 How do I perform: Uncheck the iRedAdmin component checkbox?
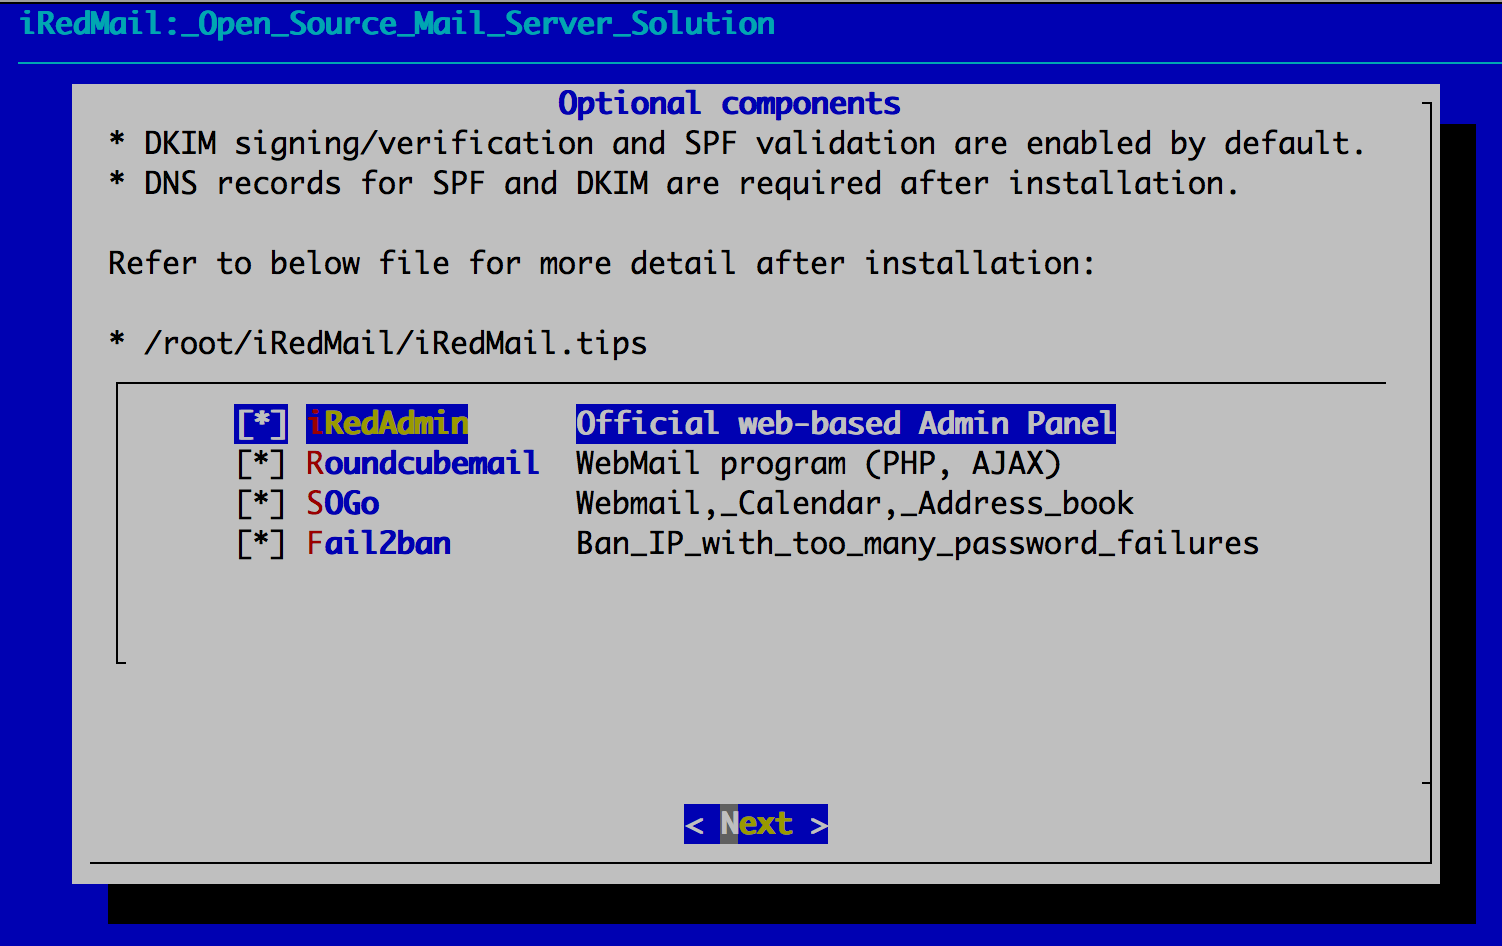260,423
